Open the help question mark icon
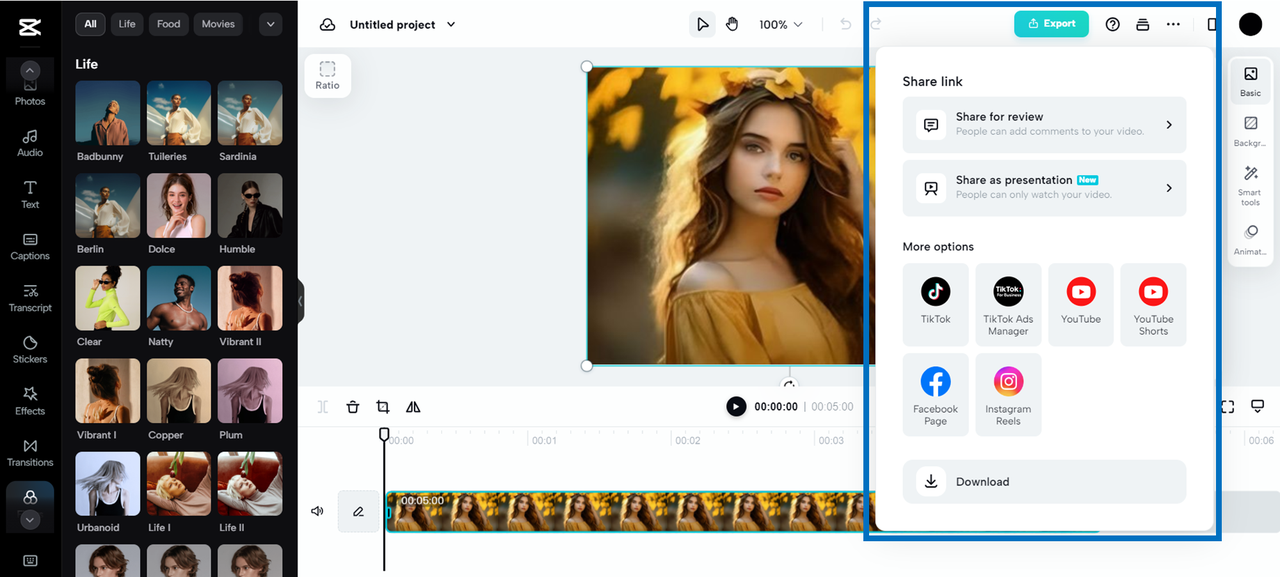The width and height of the screenshot is (1280, 577). click(1113, 25)
